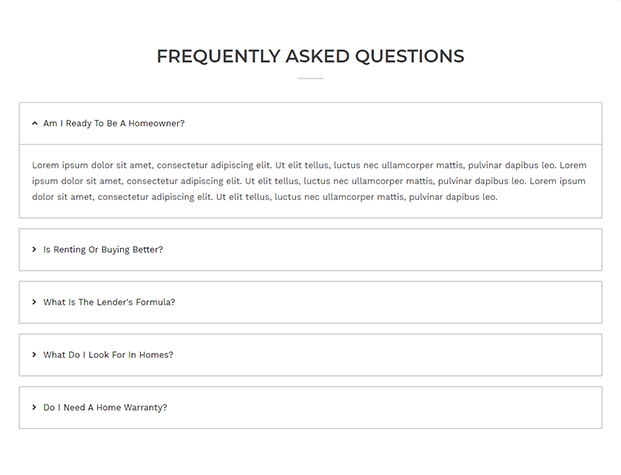Image resolution: width=621 pixels, height=475 pixels.
Task: Expand Is Renting Or Buying Better?
Action: click(x=103, y=250)
